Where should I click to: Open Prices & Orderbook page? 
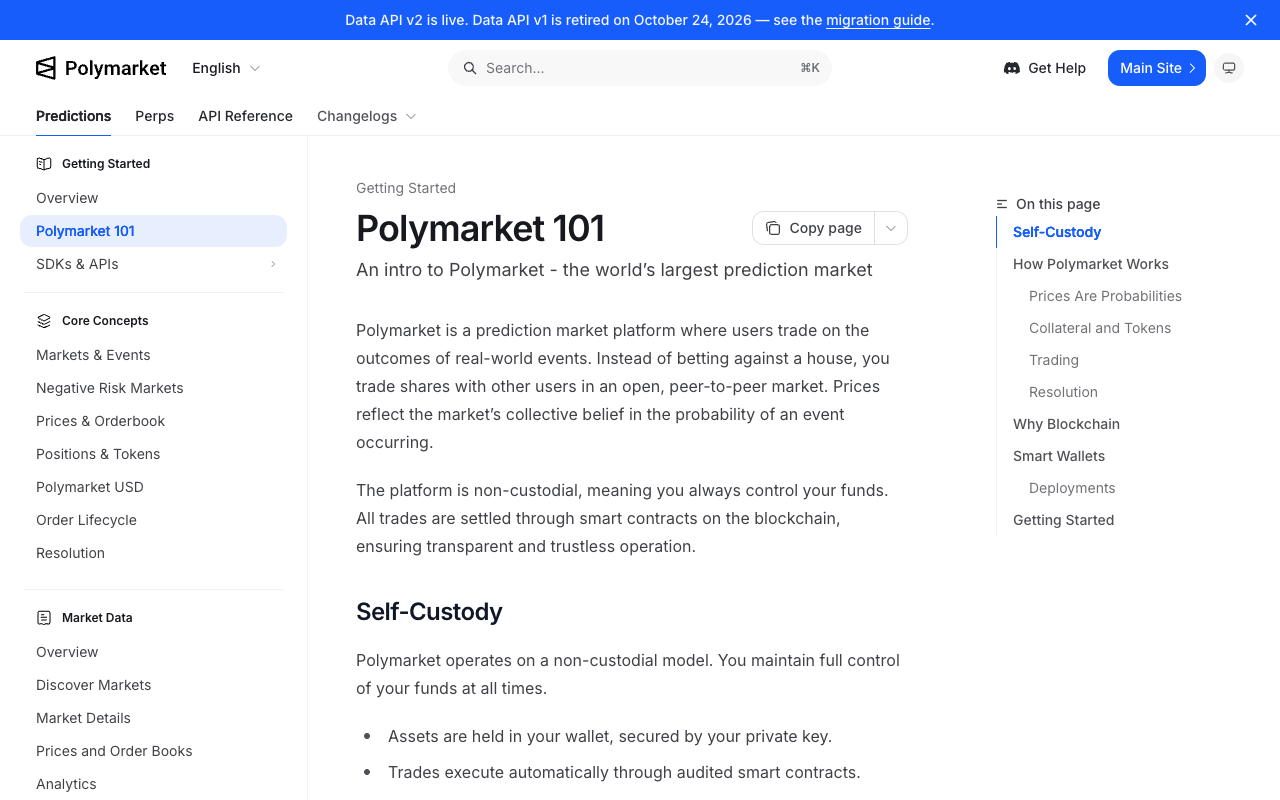[x=153, y=421]
